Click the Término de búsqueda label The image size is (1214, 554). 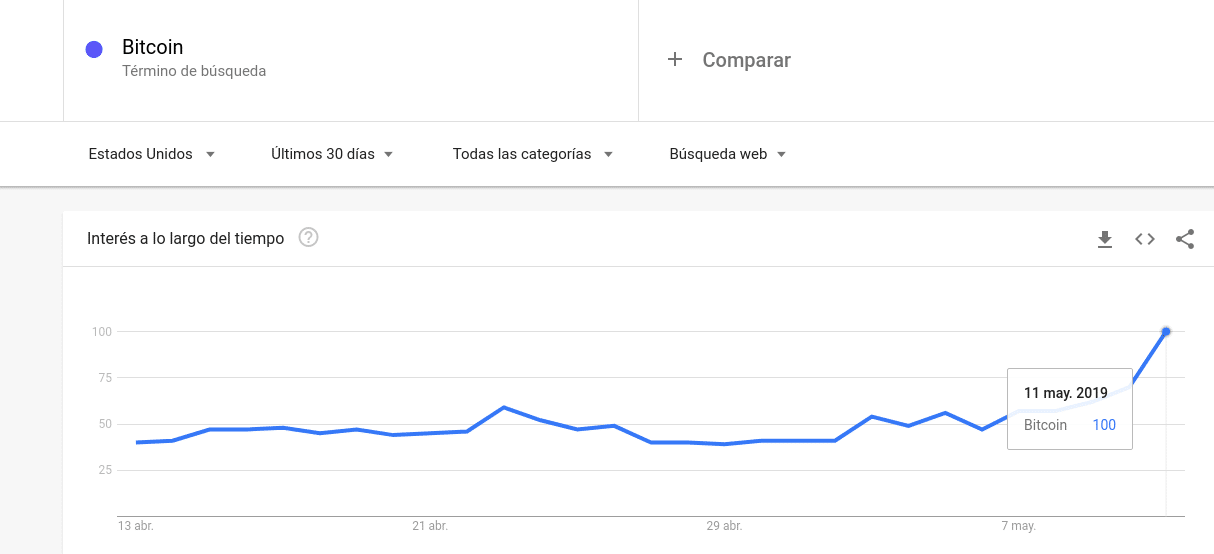point(194,71)
